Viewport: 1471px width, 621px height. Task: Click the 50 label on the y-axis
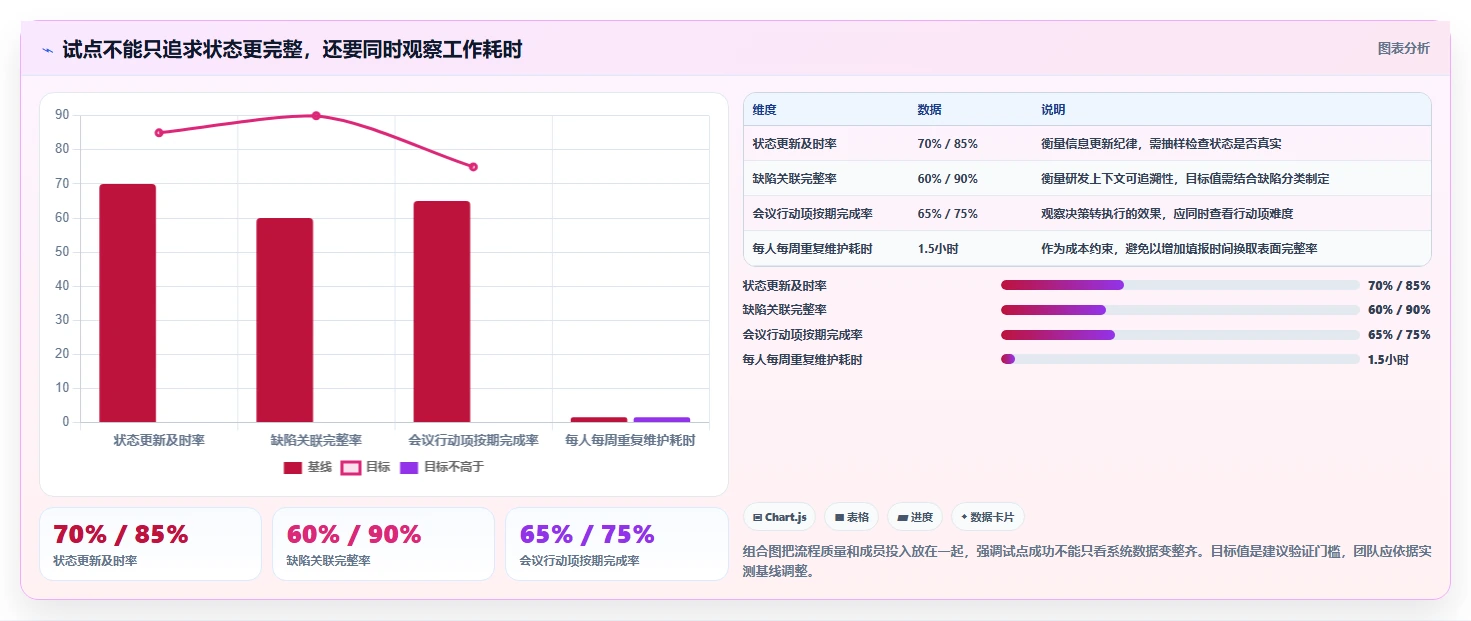click(x=62, y=252)
